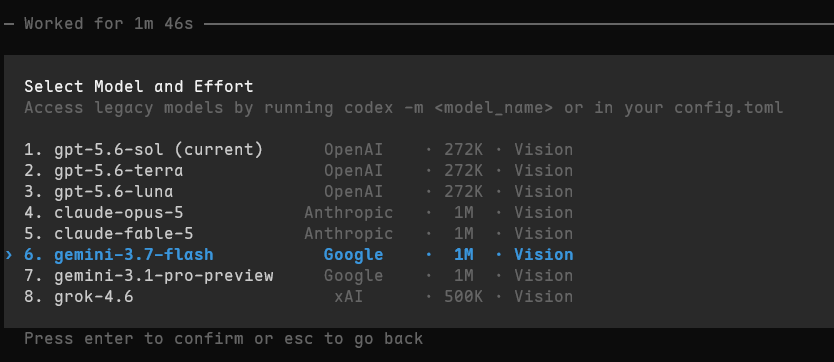Viewport: 834px width, 362px height.
Task: Select the gpt-5.6-sol (current) model
Action: pos(298,150)
